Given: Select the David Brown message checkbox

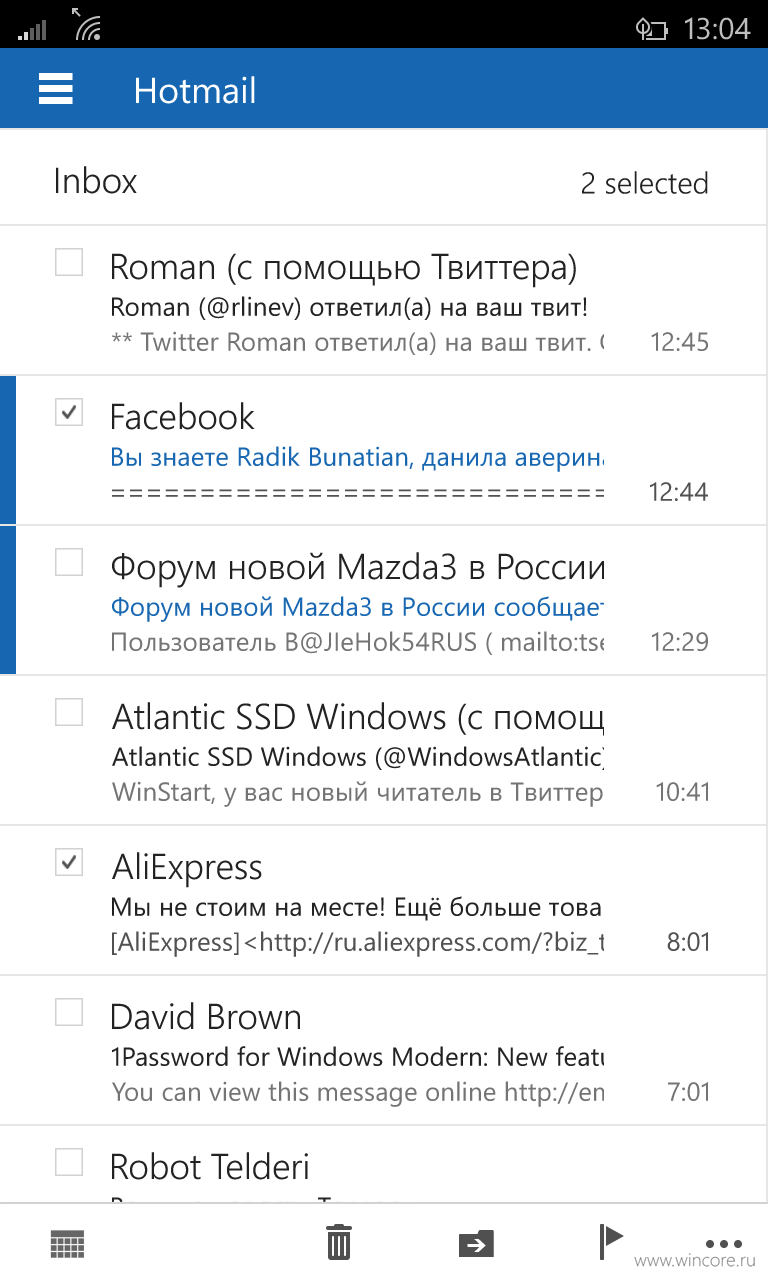Looking at the screenshot, I should pyautogui.click(x=68, y=1012).
